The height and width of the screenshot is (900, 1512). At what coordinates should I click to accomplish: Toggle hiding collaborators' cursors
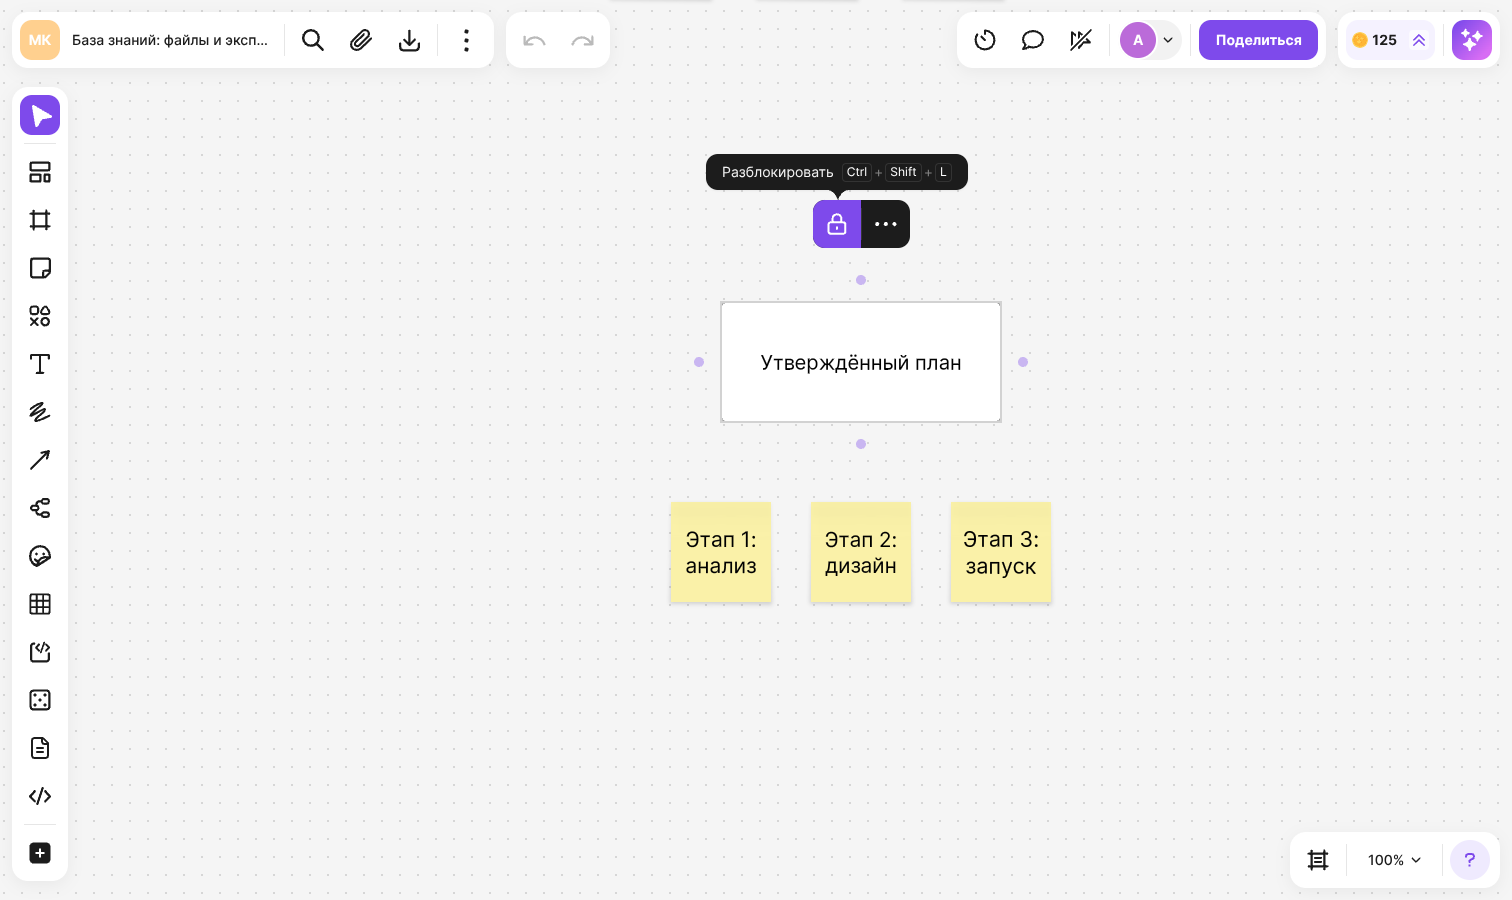[x=1081, y=40]
